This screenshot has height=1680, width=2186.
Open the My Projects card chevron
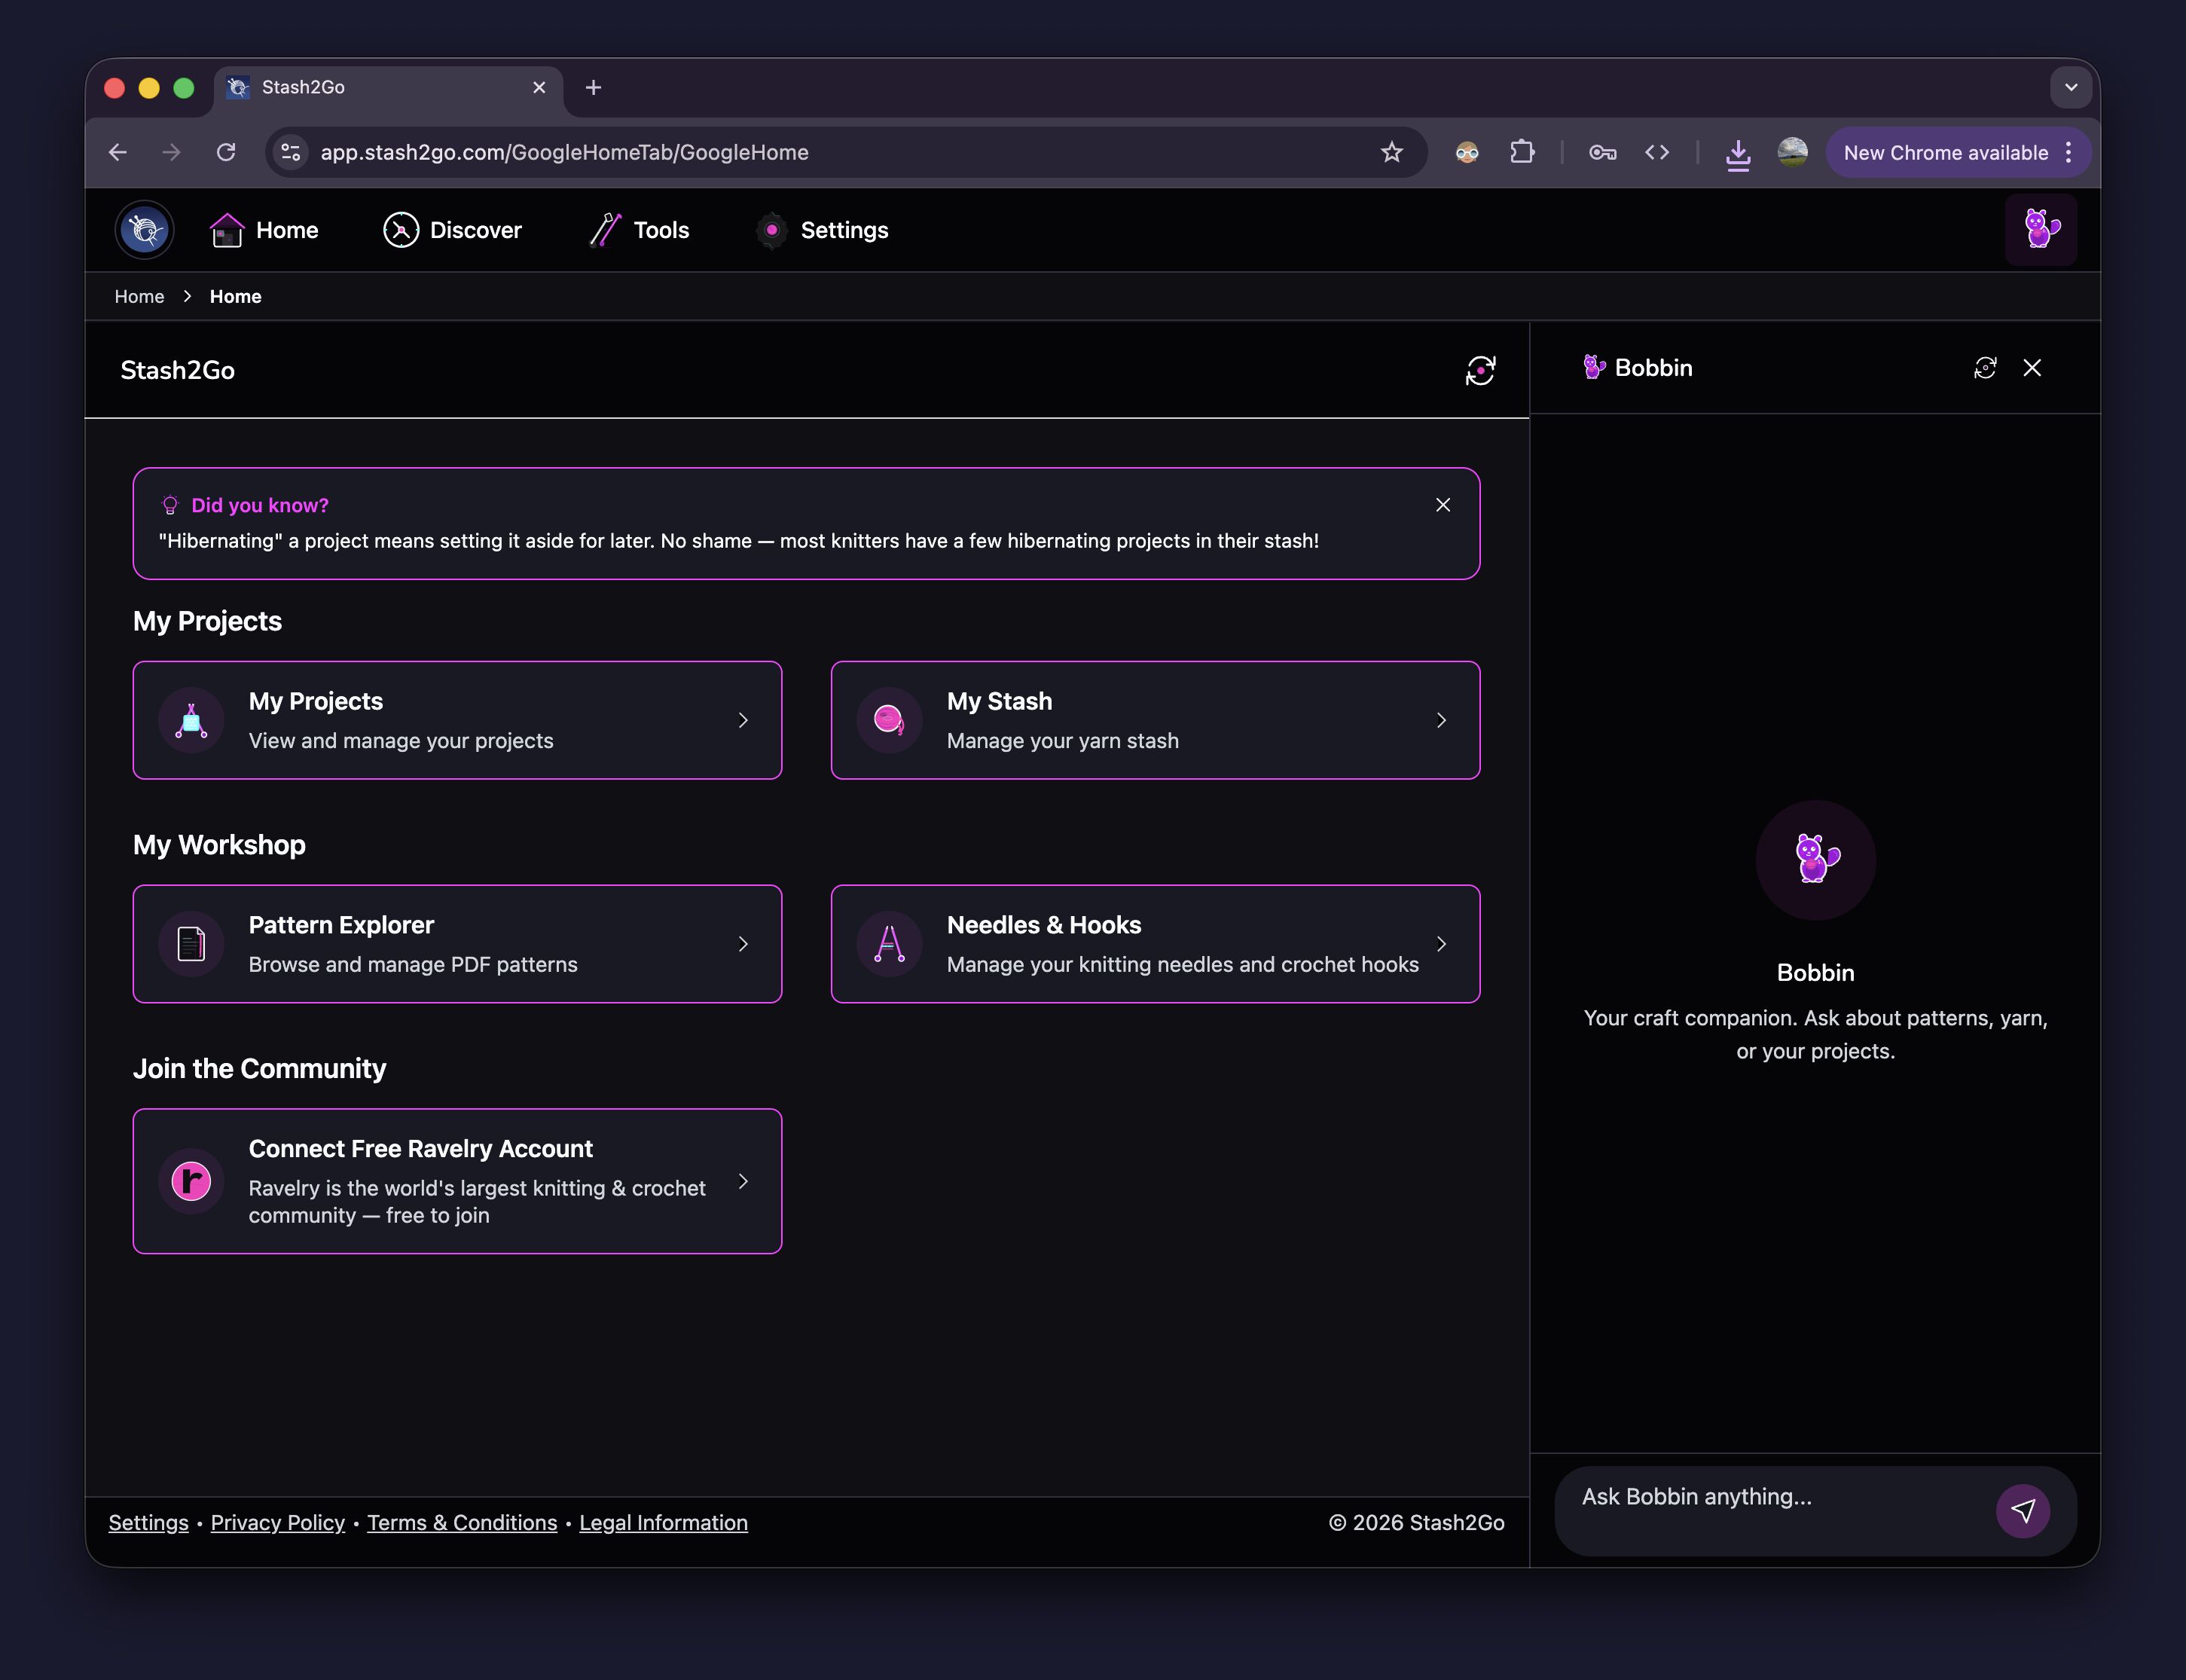tap(743, 720)
